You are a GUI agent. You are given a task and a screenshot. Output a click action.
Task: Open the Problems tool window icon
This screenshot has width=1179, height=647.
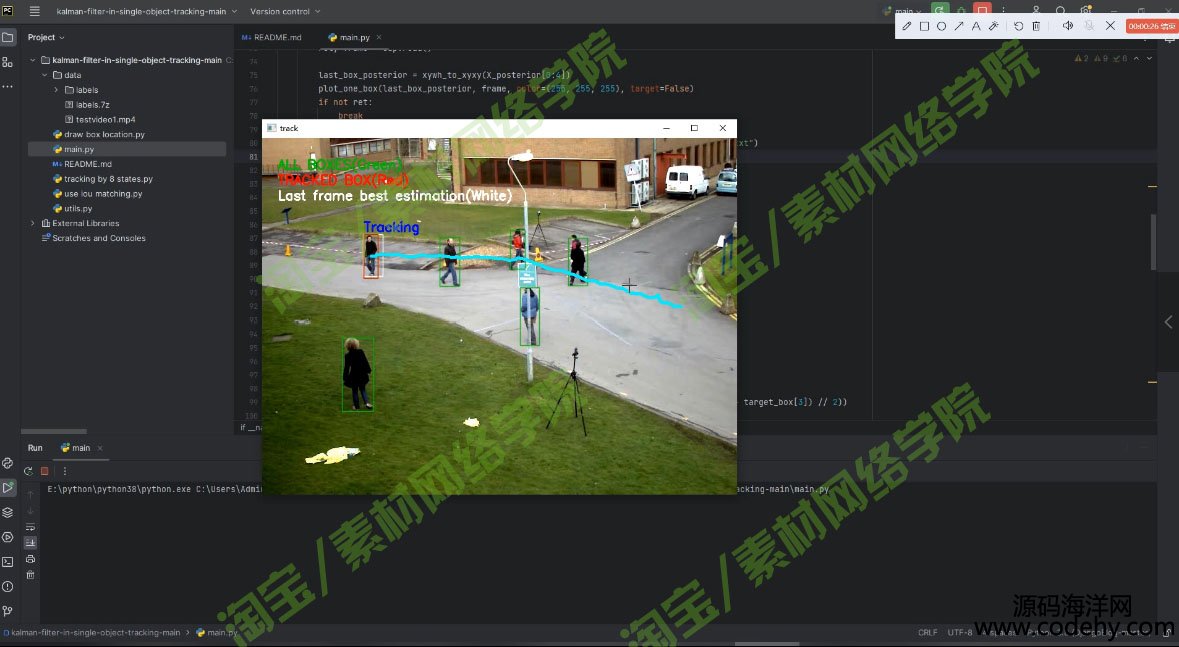click(8, 586)
